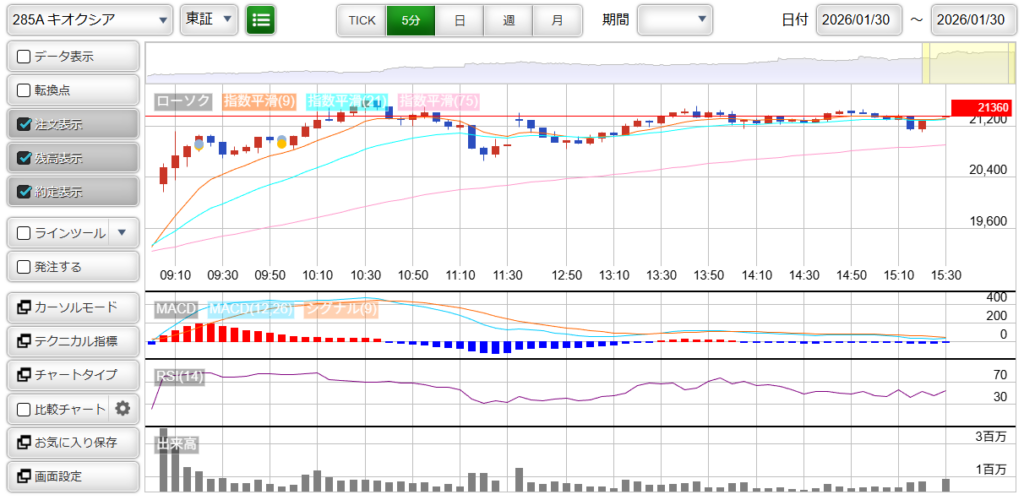Open カーソルモード popup panel

(72, 307)
